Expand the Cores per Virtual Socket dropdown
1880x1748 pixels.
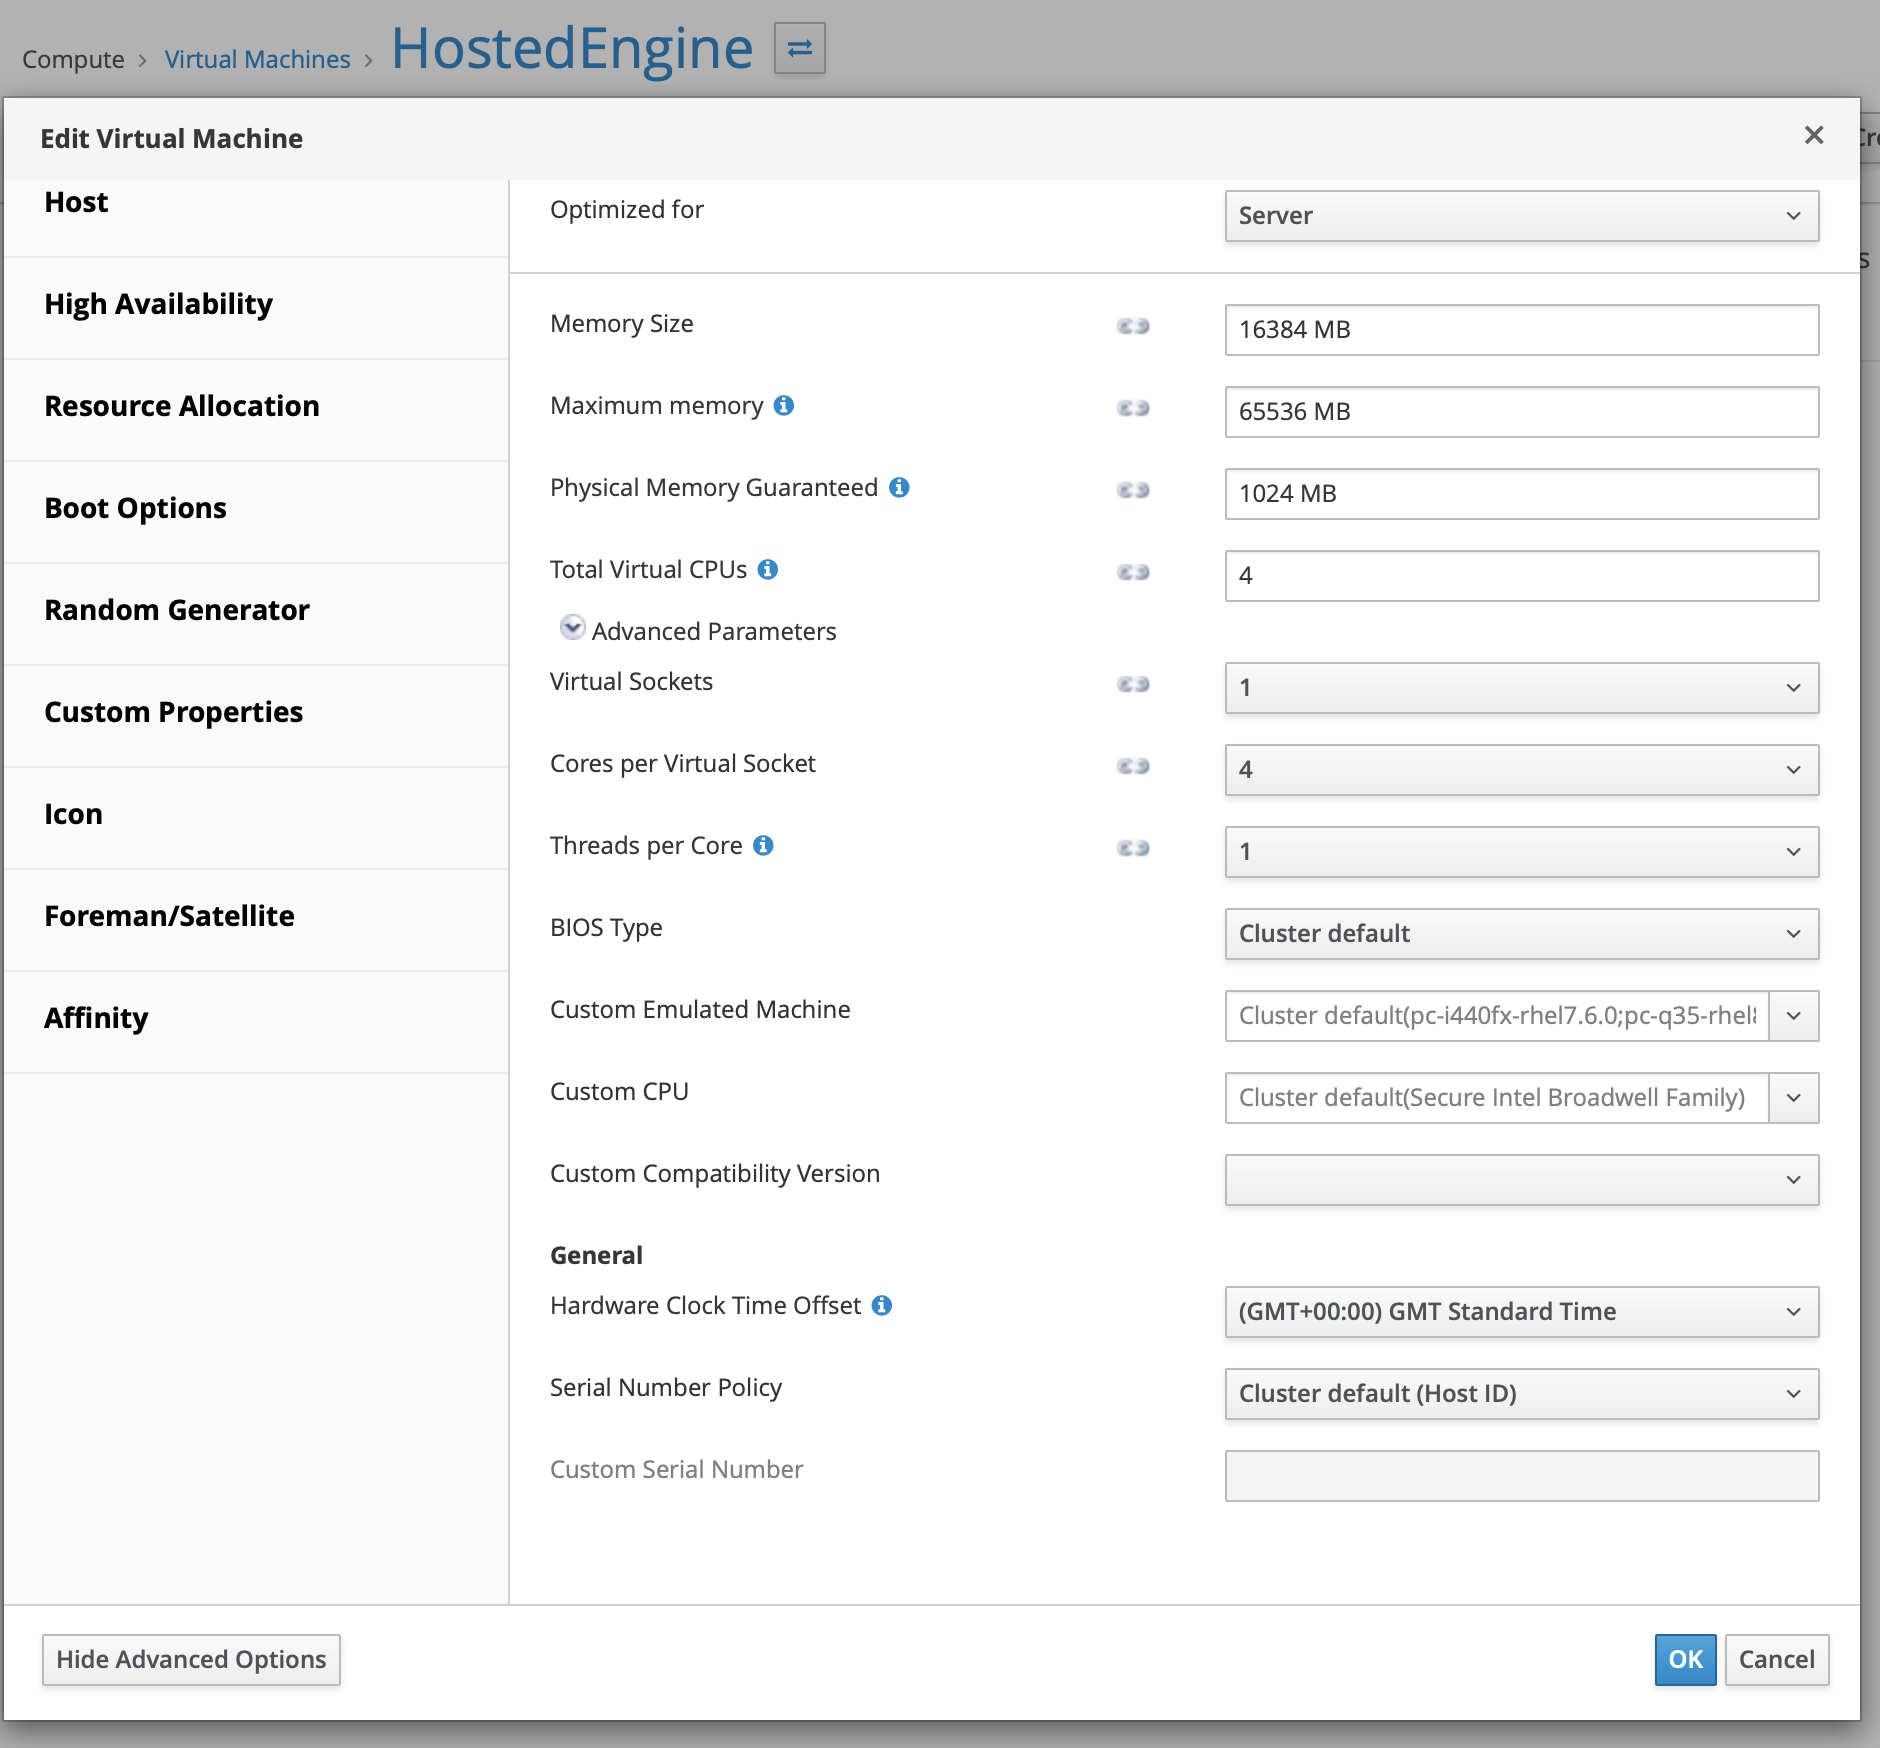pyautogui.click(x=1520, y=770)
